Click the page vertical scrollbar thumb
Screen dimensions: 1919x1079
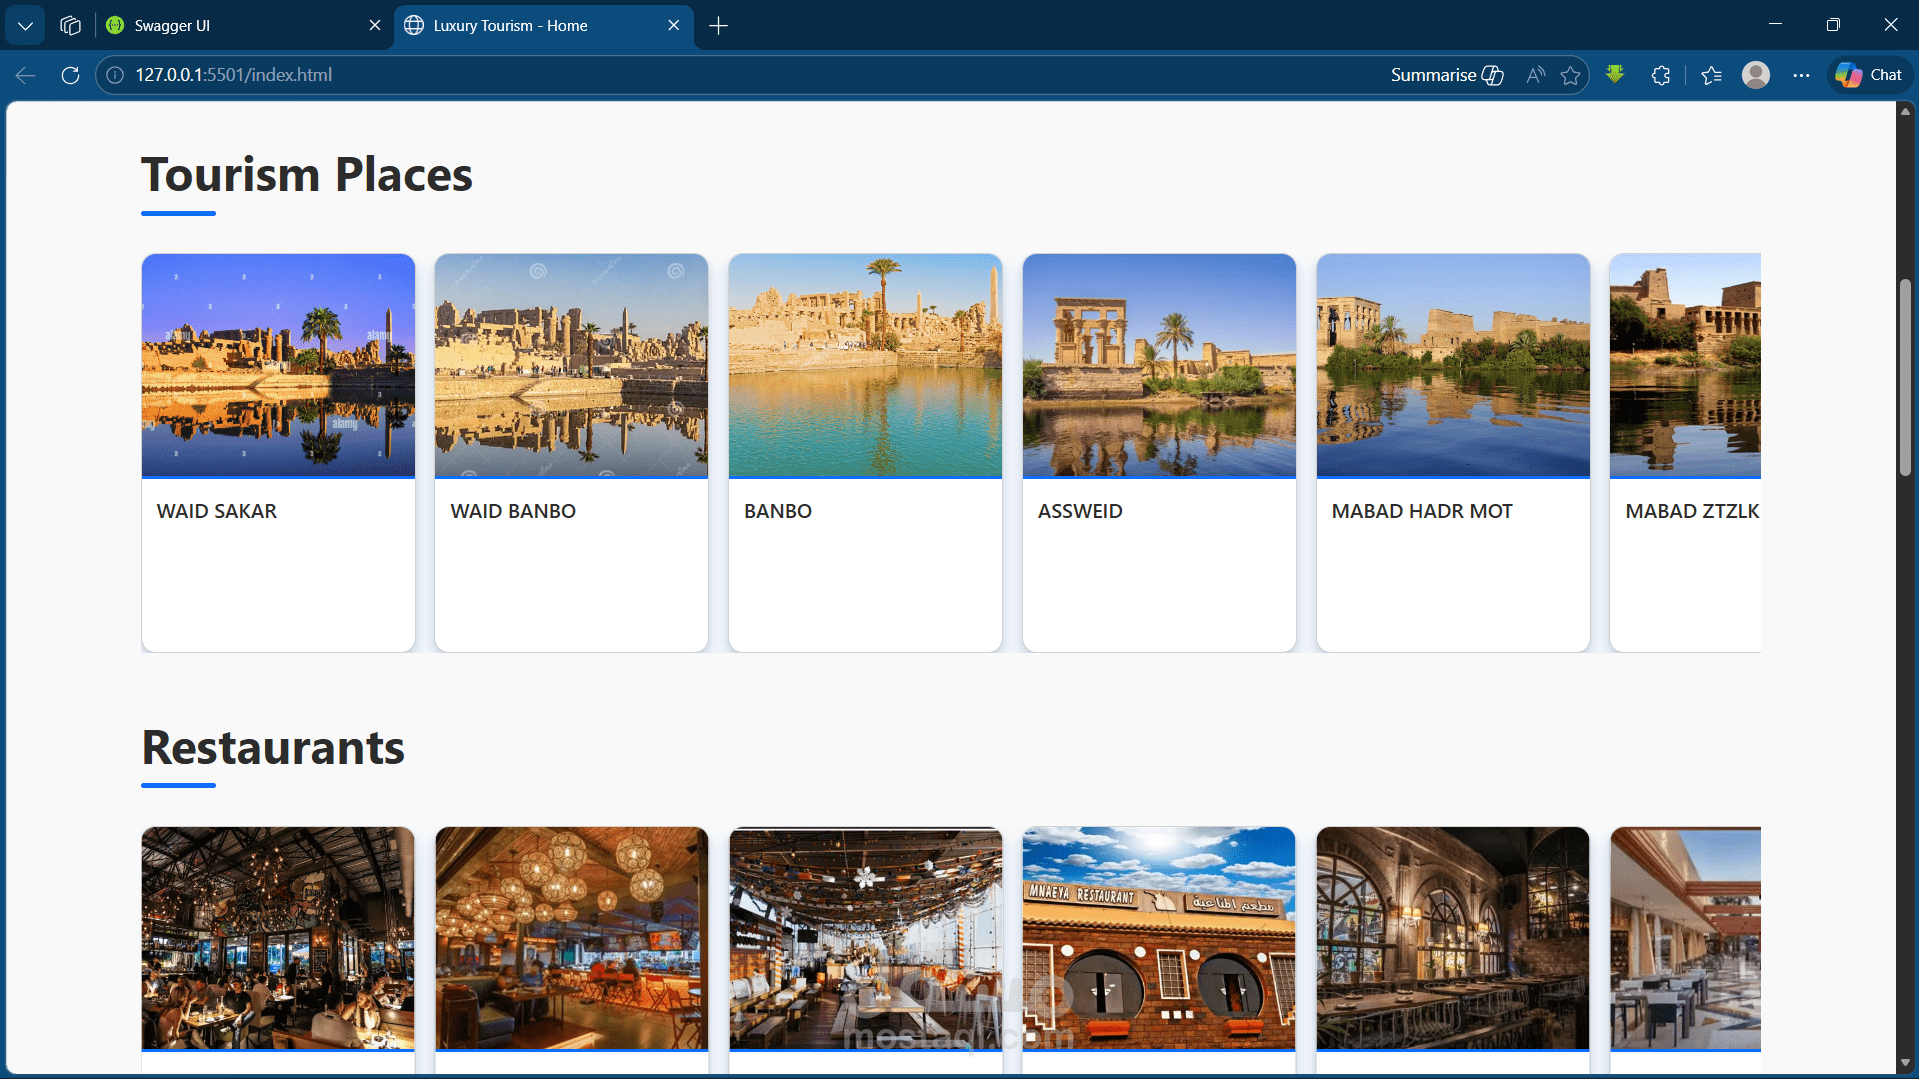tap(1905, 378)
